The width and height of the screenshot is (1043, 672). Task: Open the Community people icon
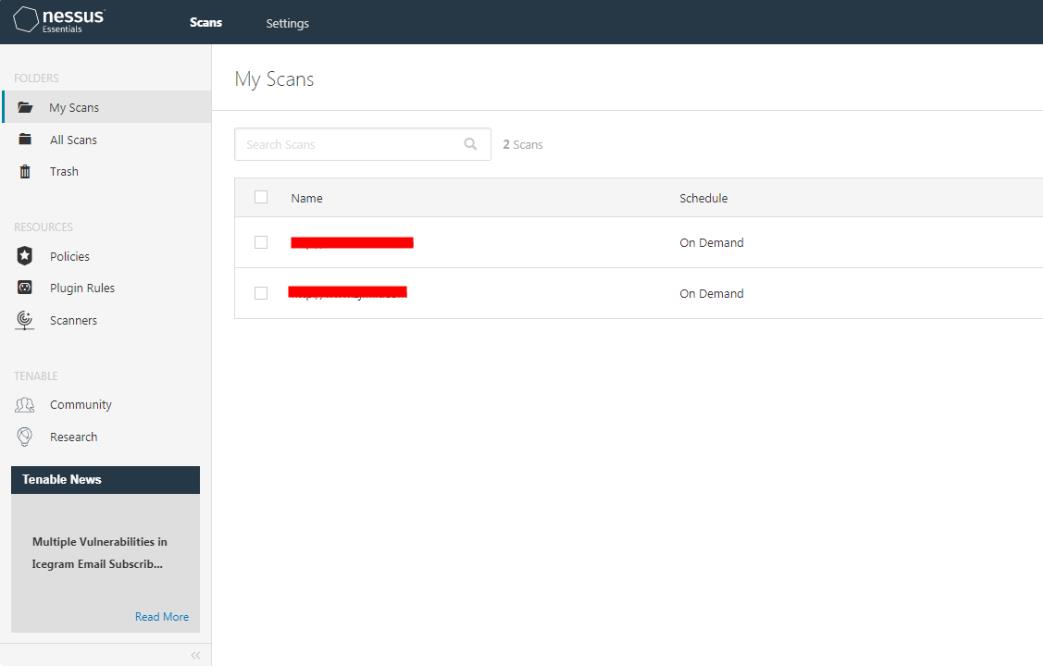tap(25, 405)
